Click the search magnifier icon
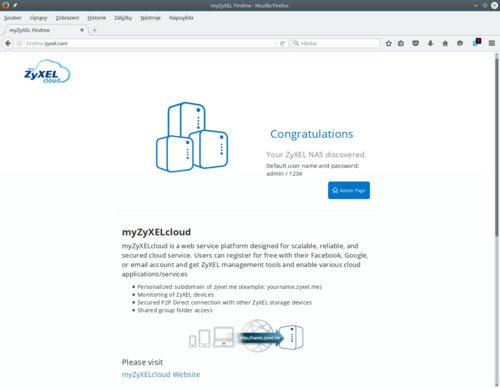Image resolution: width=500 pixels, height=388 pixels. point(296,43)
